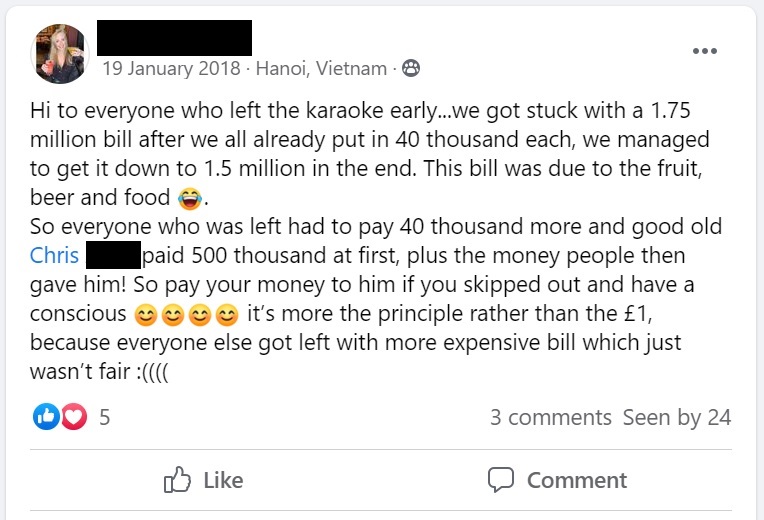The width and height of the screenshot is (764, 520).
Task: Click the thumbs-up outline icon on the Like button
Action: [177, 480]
